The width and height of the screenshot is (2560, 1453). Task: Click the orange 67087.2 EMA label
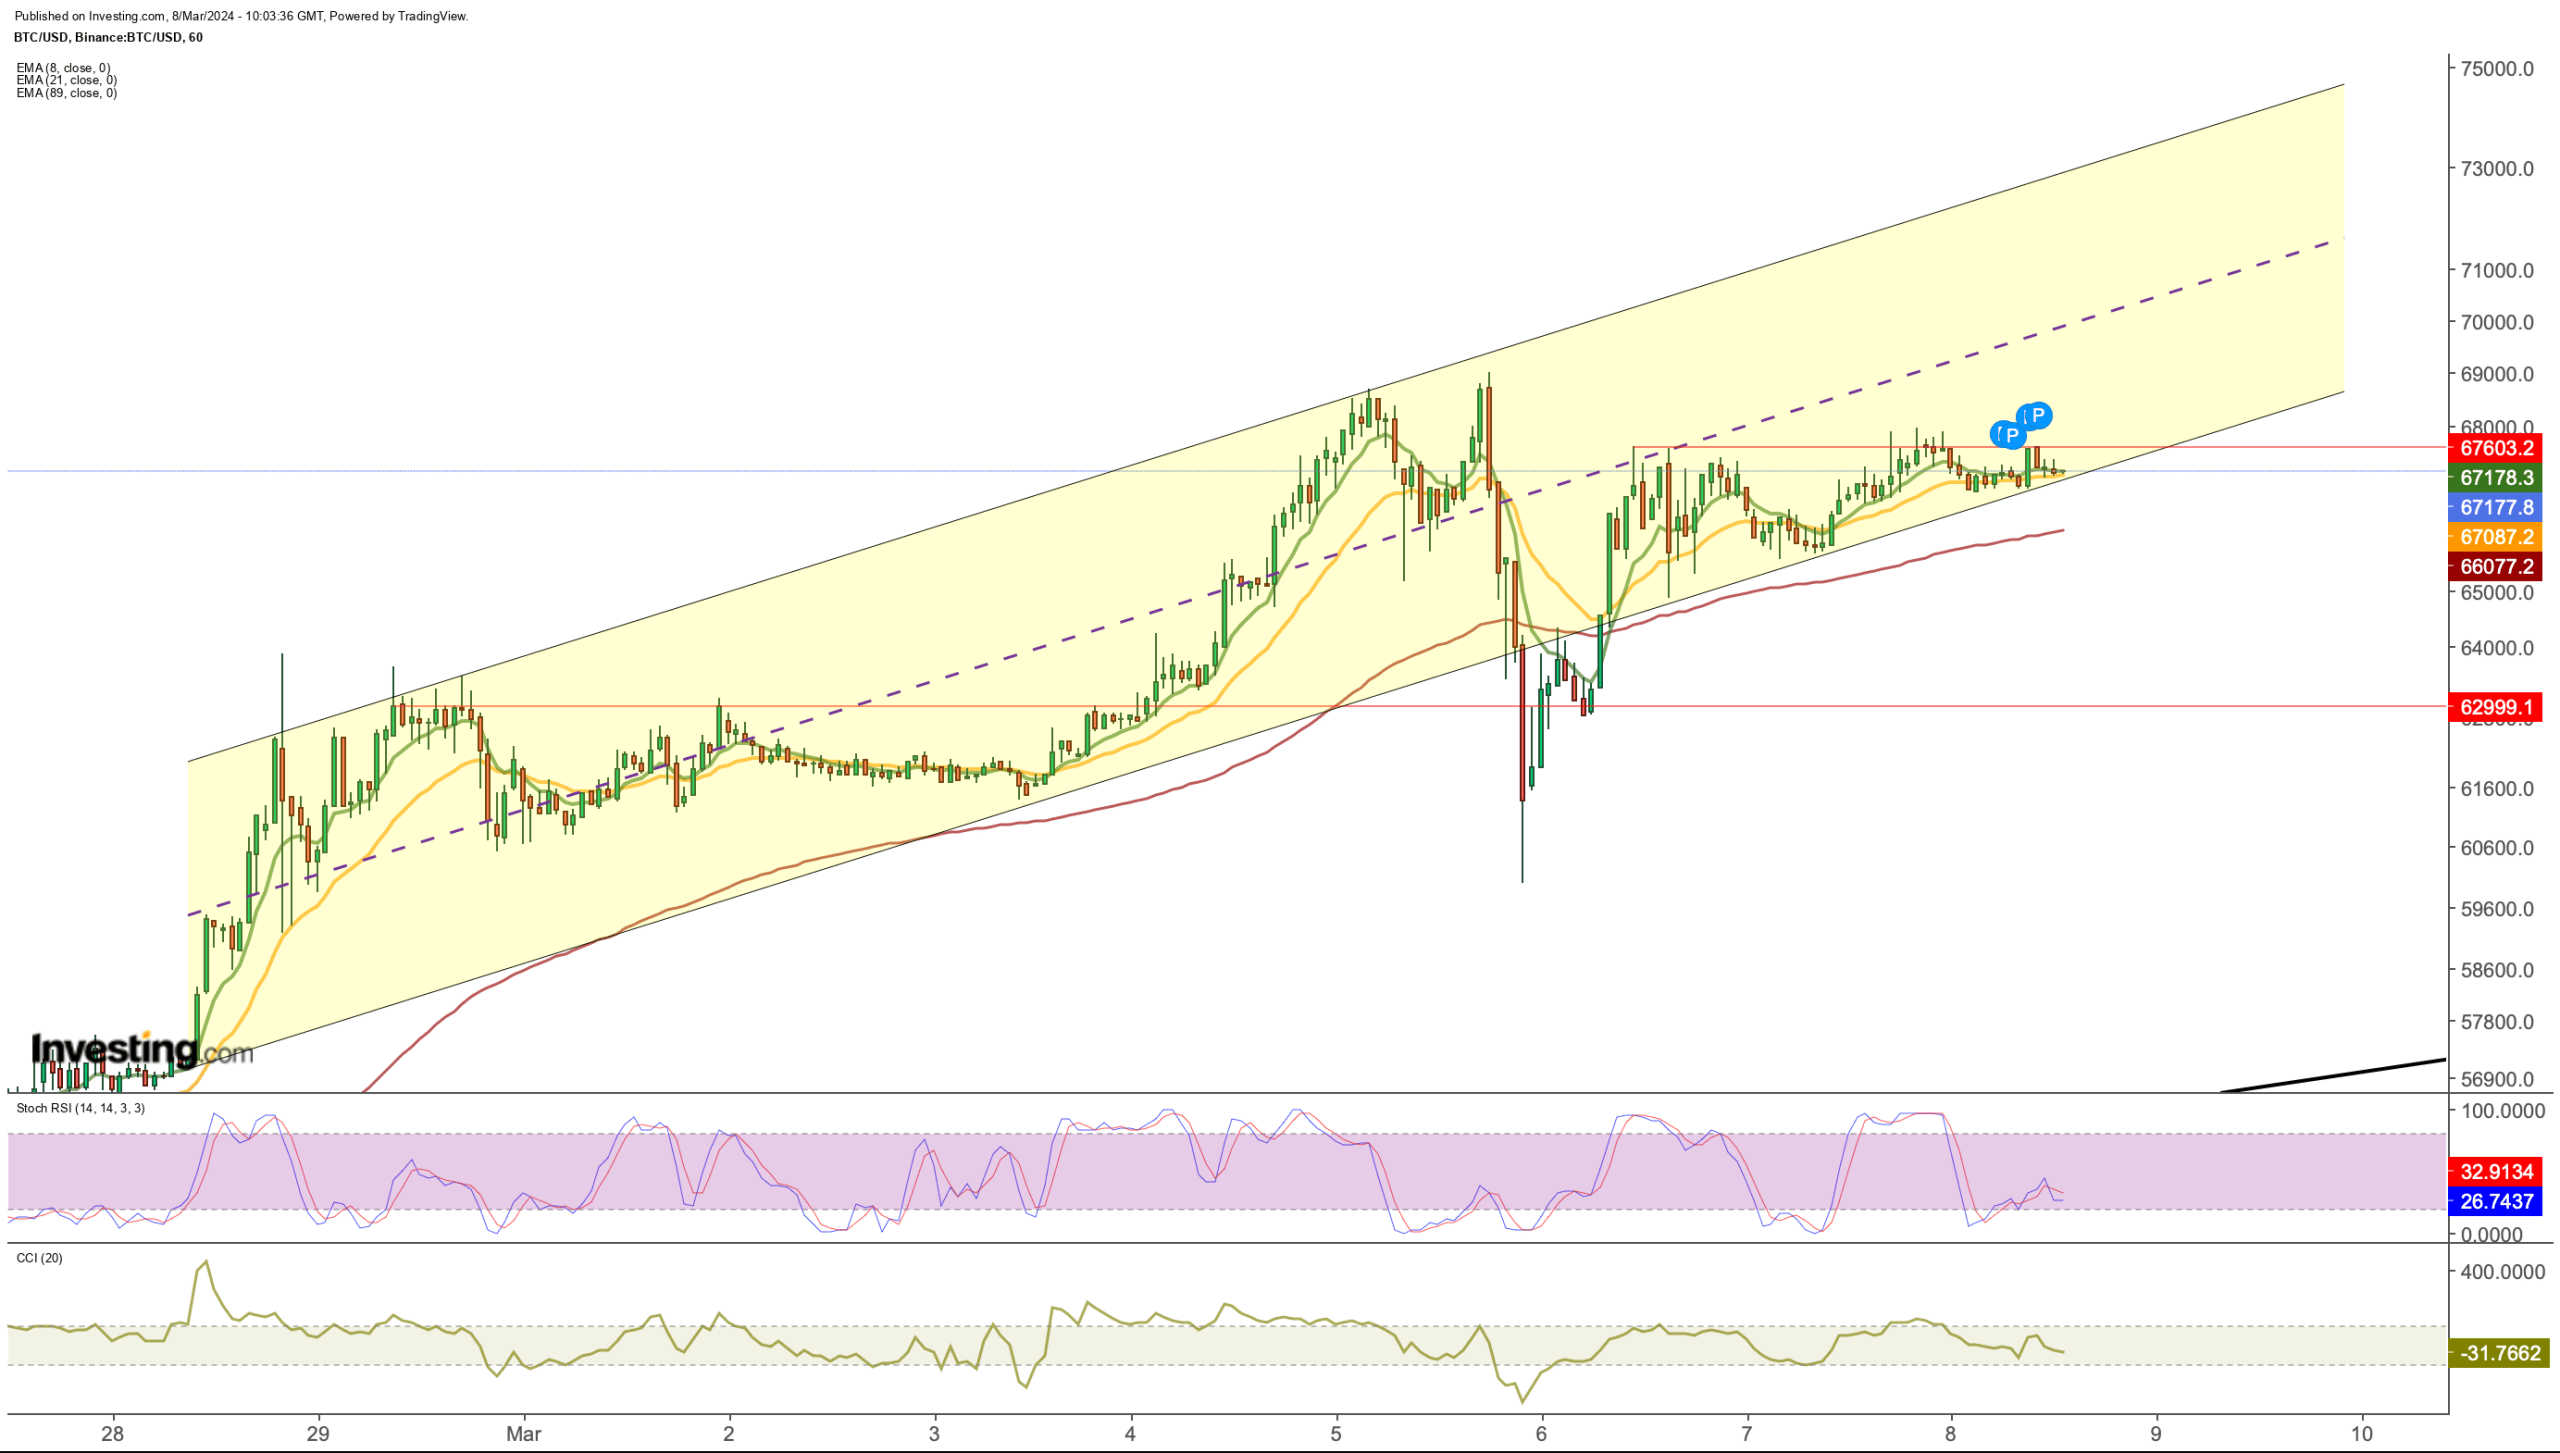click(2496, 537)
